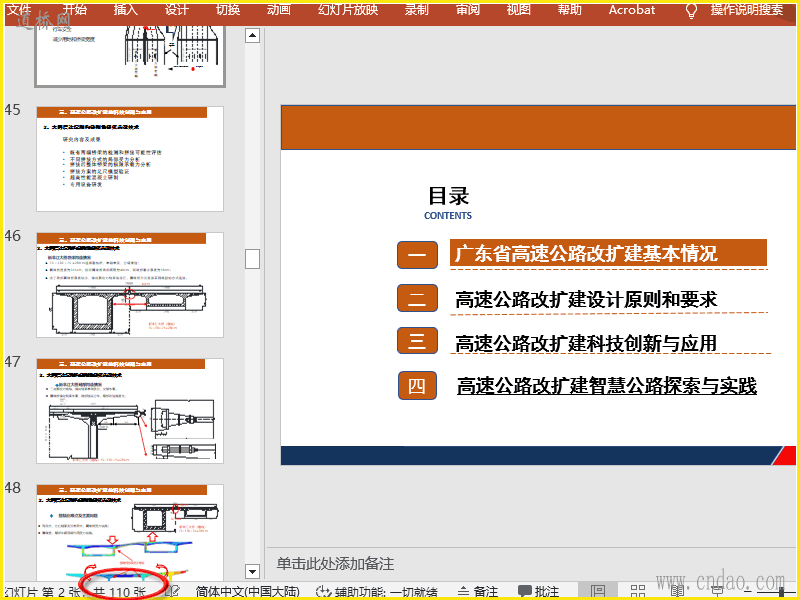Screen dimensions: 800x600
Task: Click the notes area 单击此处添加备注
Action: (x=335, y=564)
